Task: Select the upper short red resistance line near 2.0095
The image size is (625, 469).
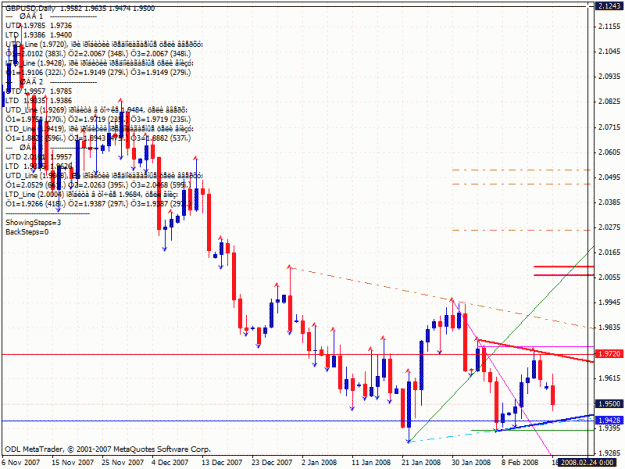Action: coord(564,266)
